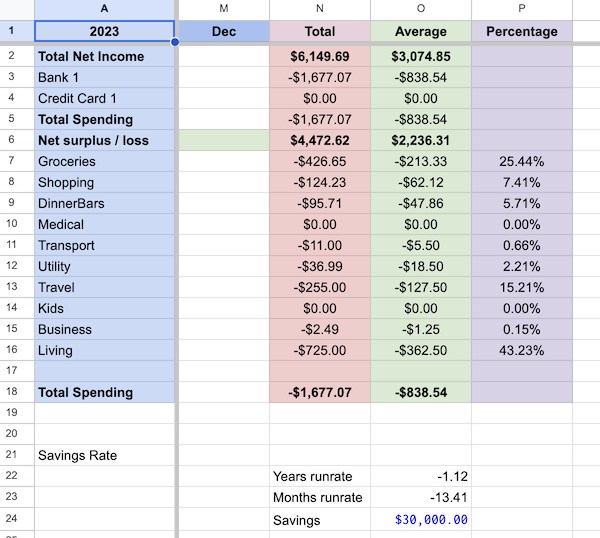Click the Percentage header cell

[x=522, y=31]
